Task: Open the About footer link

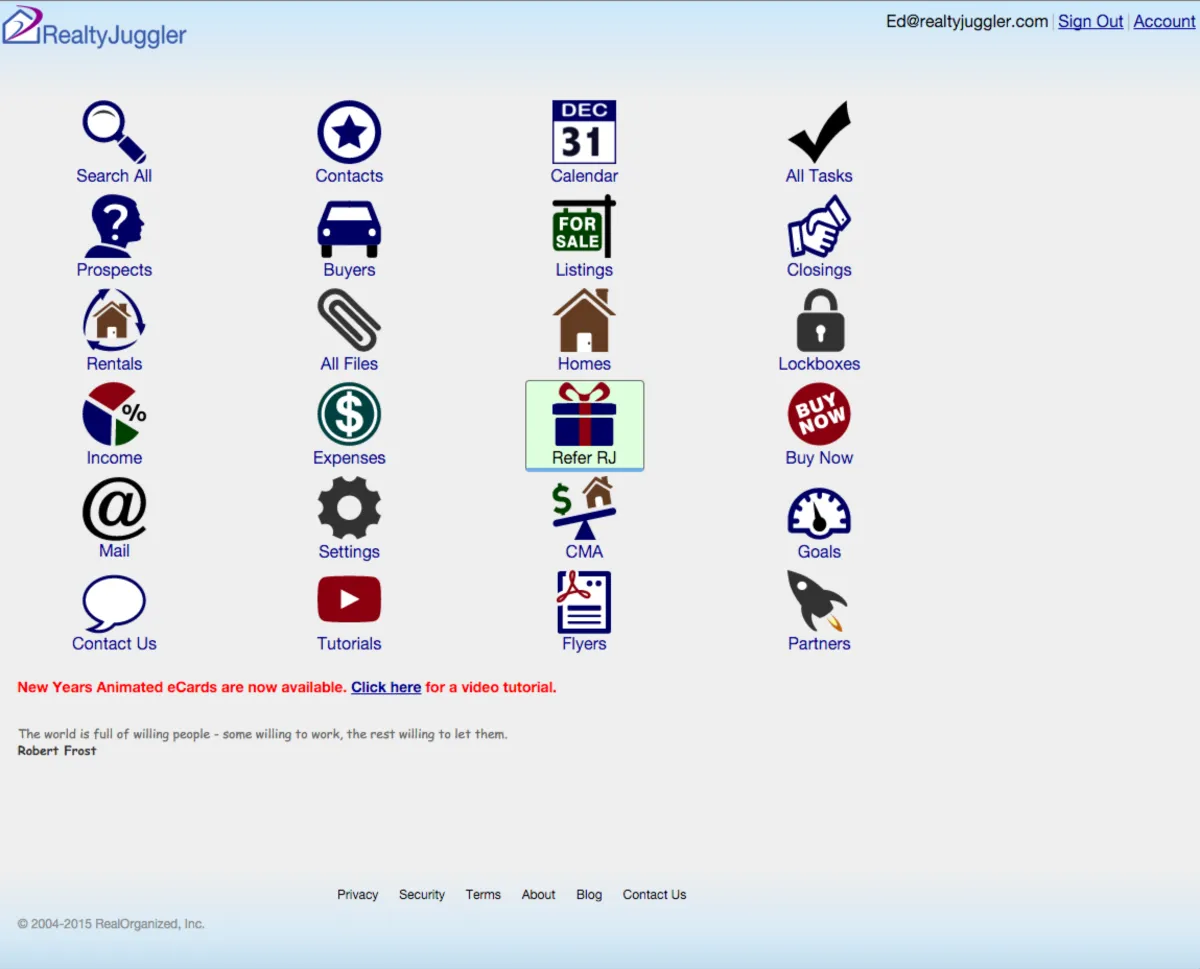Action: pyautogui.click(x=538, y=895)
